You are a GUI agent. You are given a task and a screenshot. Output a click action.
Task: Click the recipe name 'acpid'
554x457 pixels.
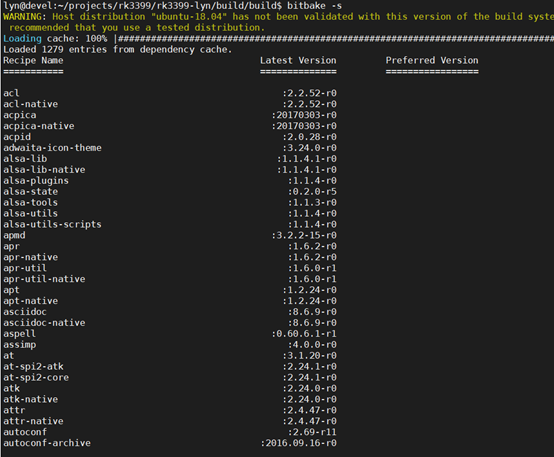pyautogui.click(x=17, y=137)
